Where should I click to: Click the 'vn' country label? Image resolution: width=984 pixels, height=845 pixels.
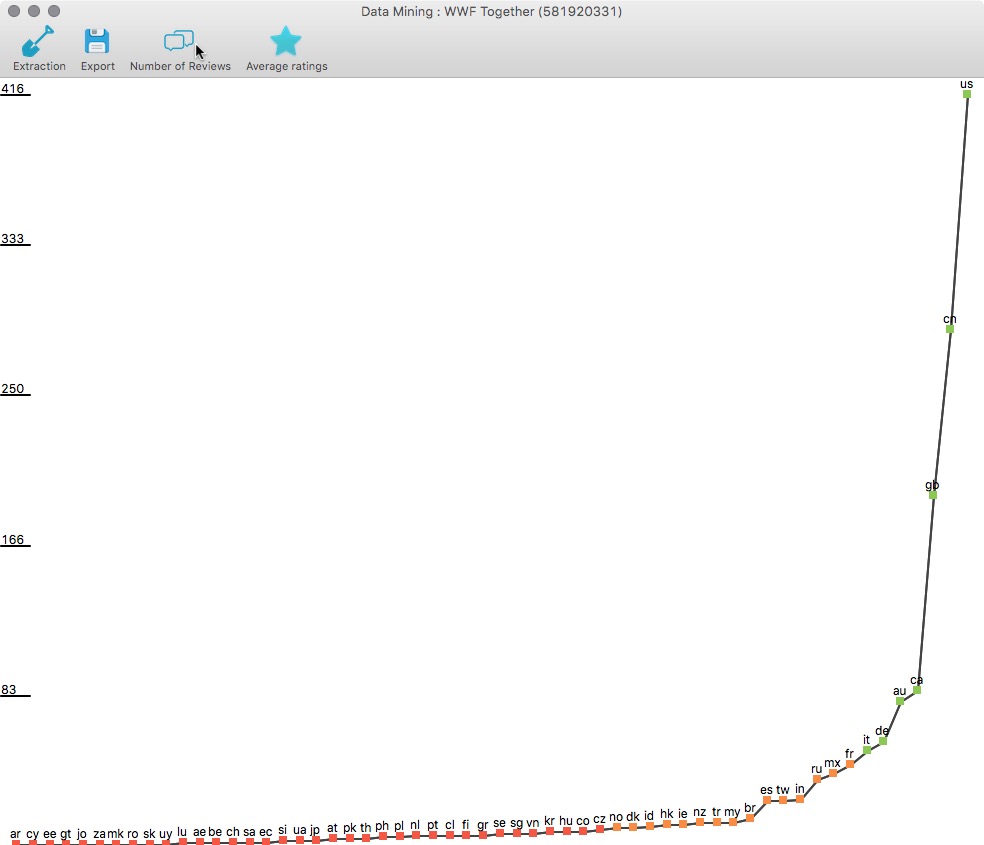pyautogui.click(x=532, y=823)
